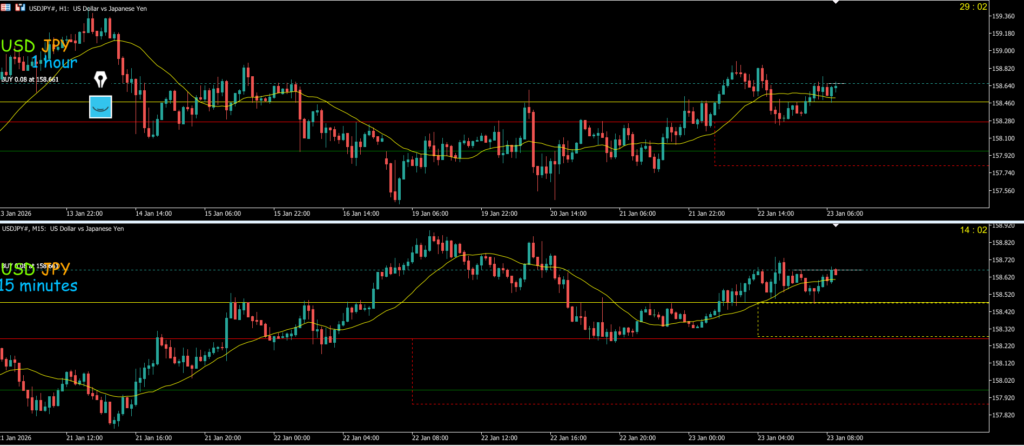Click the blue smiley face box
This screenshot has width=1024, height=446.
(x=100, y=105)
